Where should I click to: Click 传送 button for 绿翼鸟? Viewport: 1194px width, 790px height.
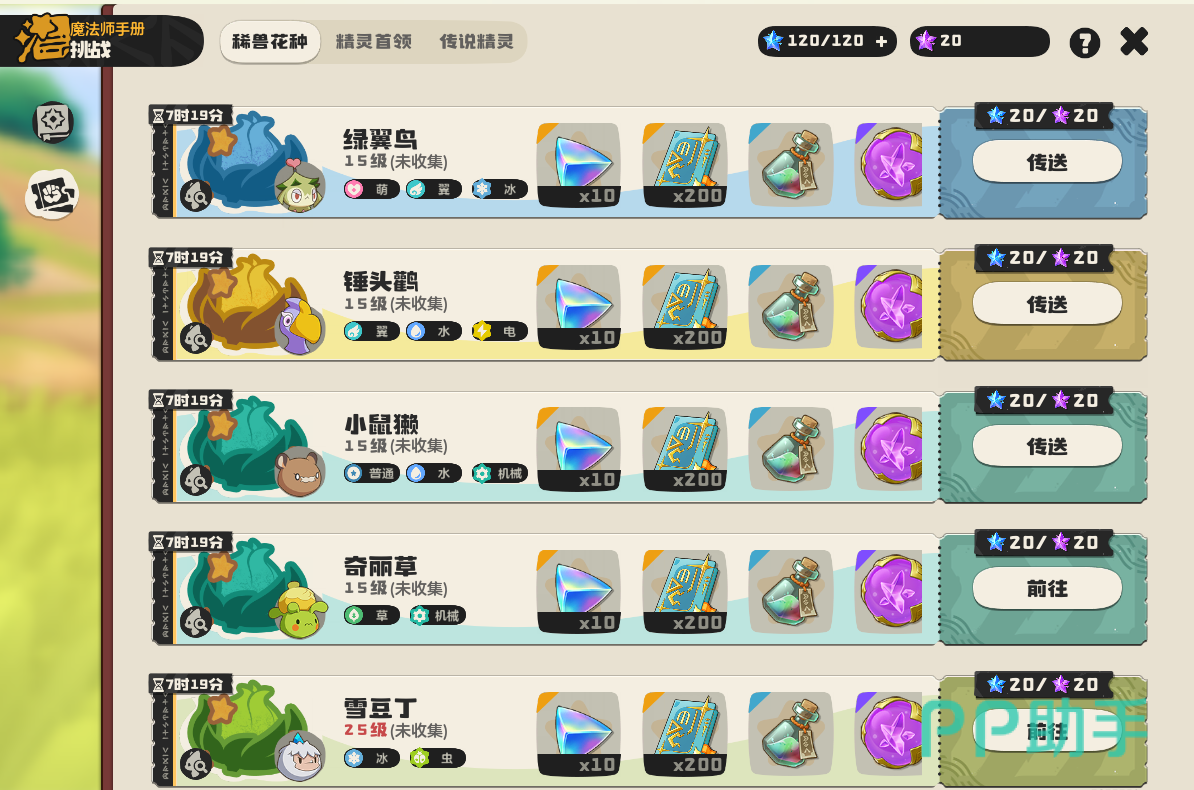click(1047, 162)
